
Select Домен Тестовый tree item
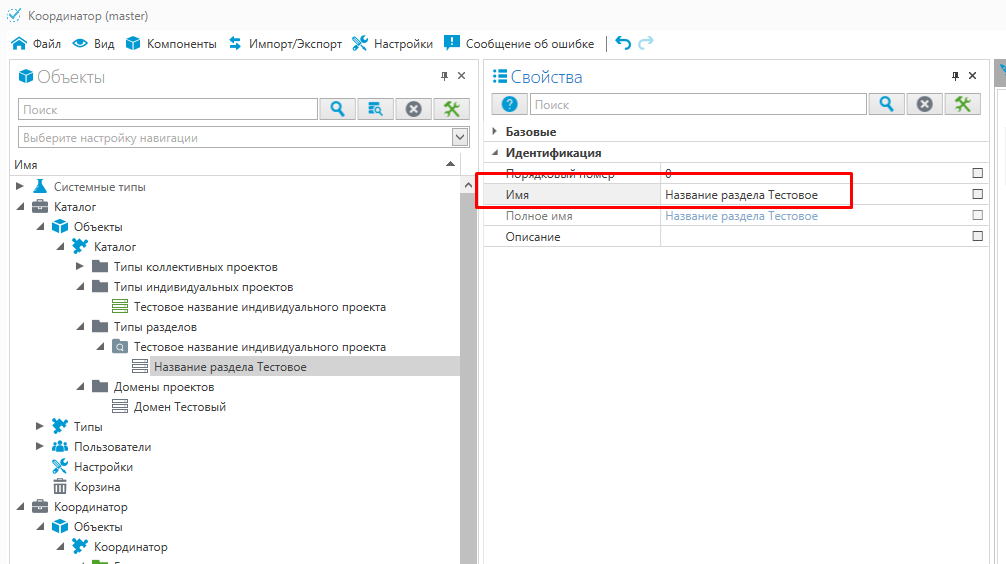179,407
